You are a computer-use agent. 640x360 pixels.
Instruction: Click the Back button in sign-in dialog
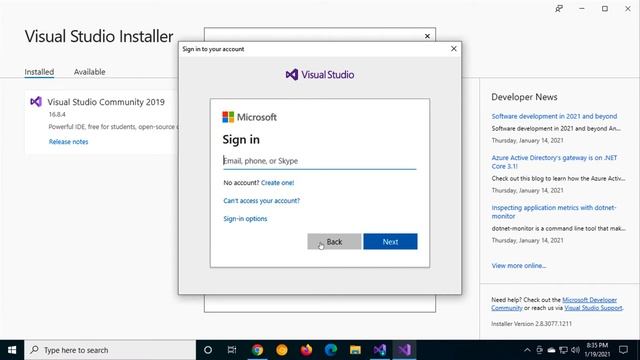(334, 242)
